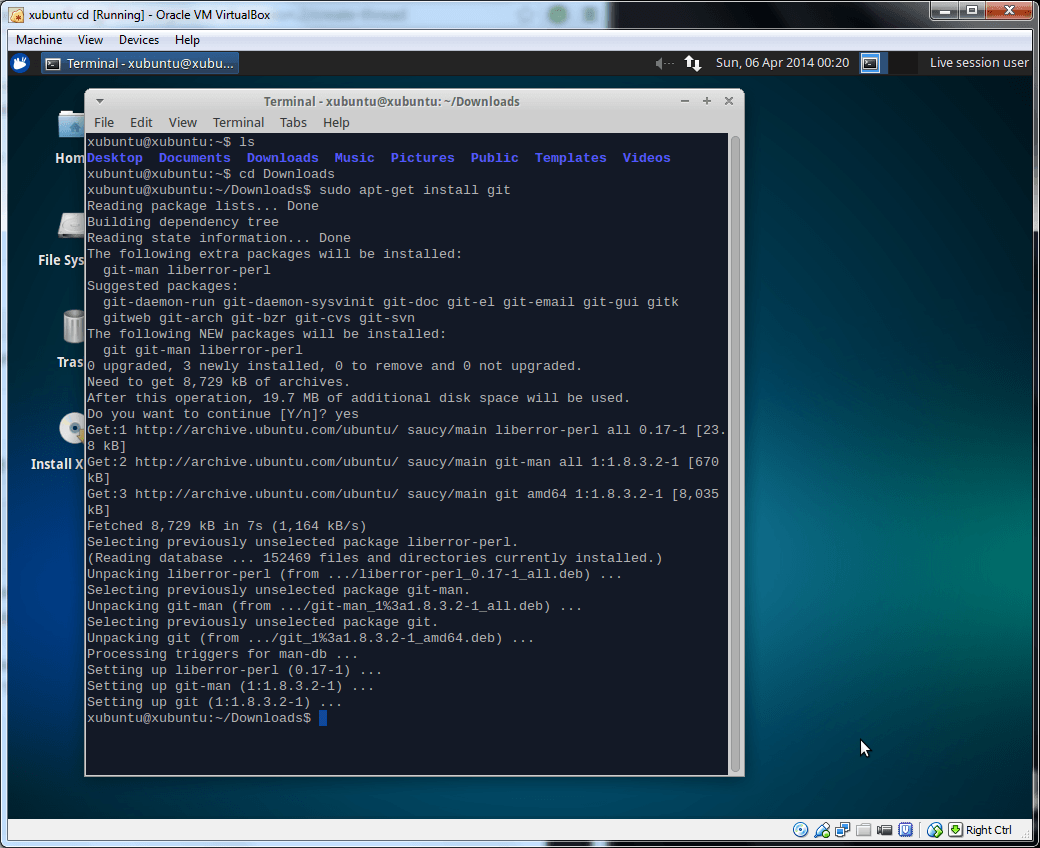Click the shared folders status icon

coord(864,830)
